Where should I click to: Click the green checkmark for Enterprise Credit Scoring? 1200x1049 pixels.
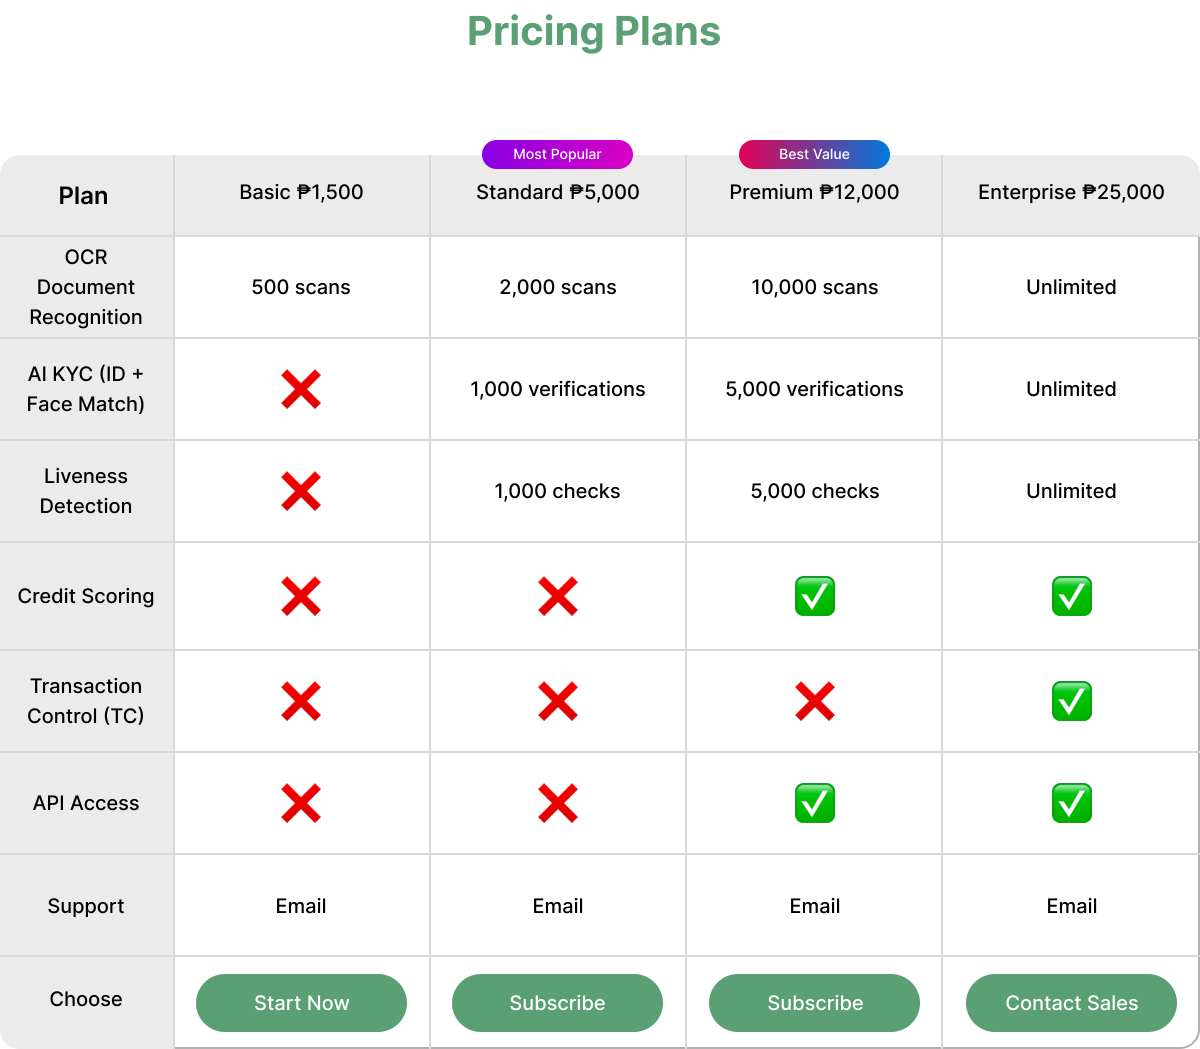point(1072,596)
